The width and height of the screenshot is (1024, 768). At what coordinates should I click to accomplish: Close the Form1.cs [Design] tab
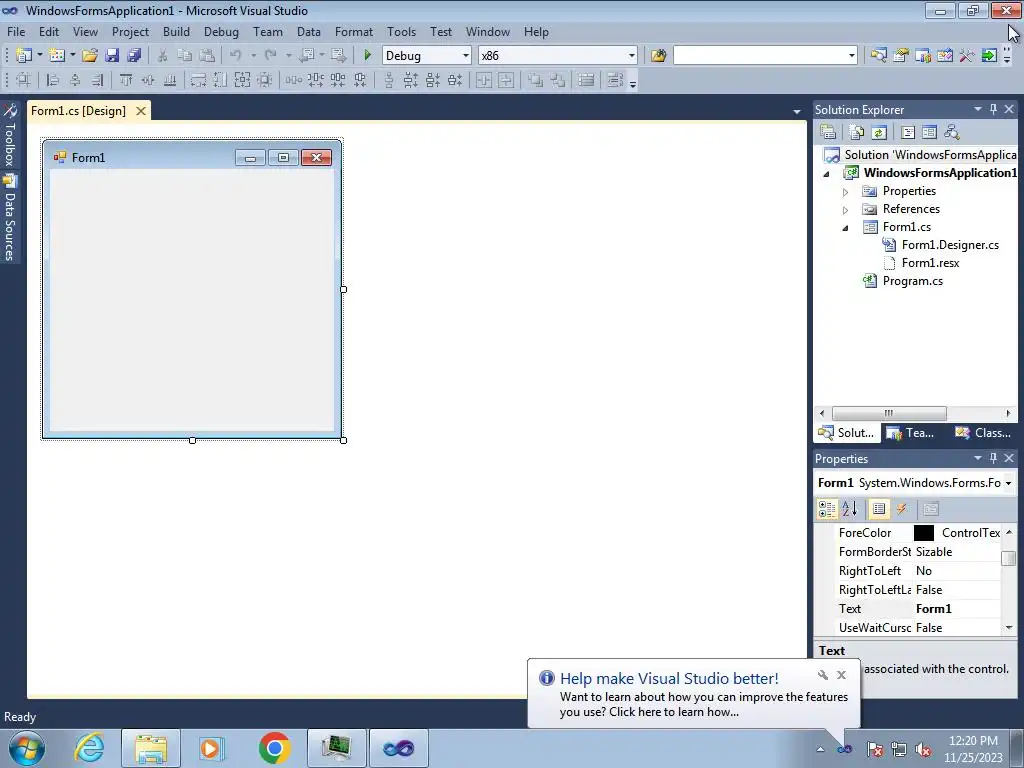tap(140, 111)
